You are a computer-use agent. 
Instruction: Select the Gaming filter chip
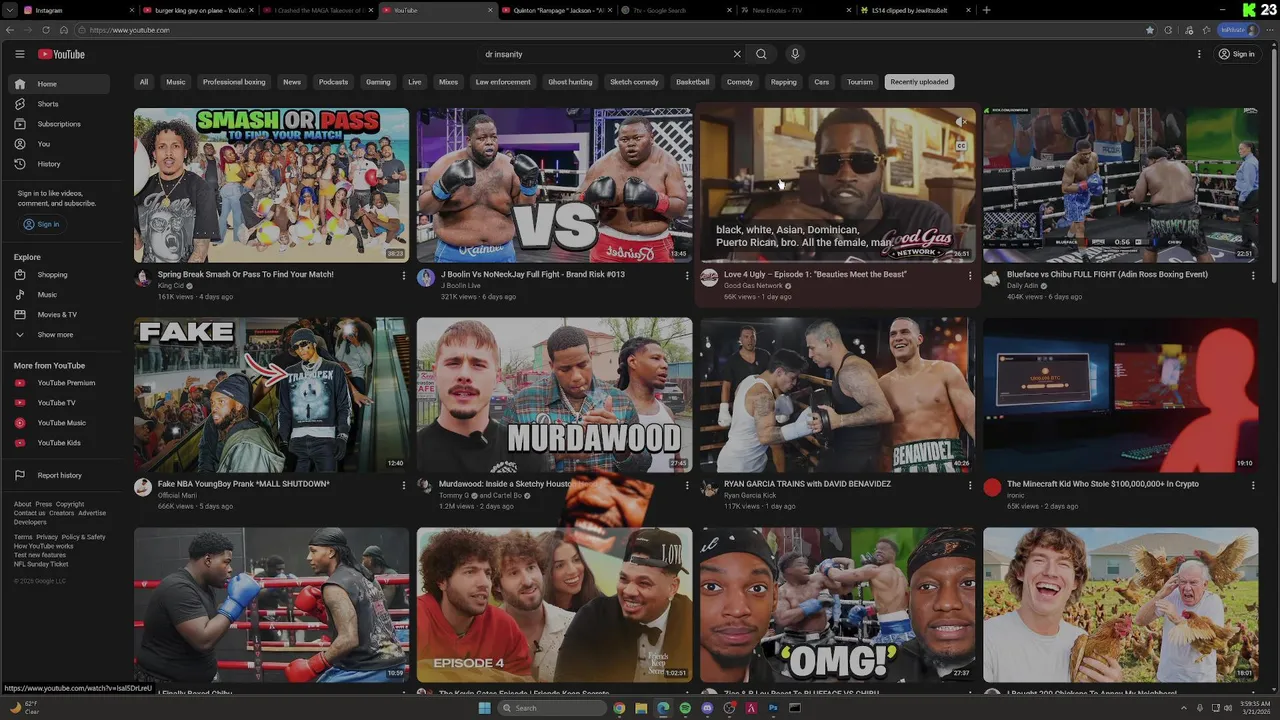[378, 82]
